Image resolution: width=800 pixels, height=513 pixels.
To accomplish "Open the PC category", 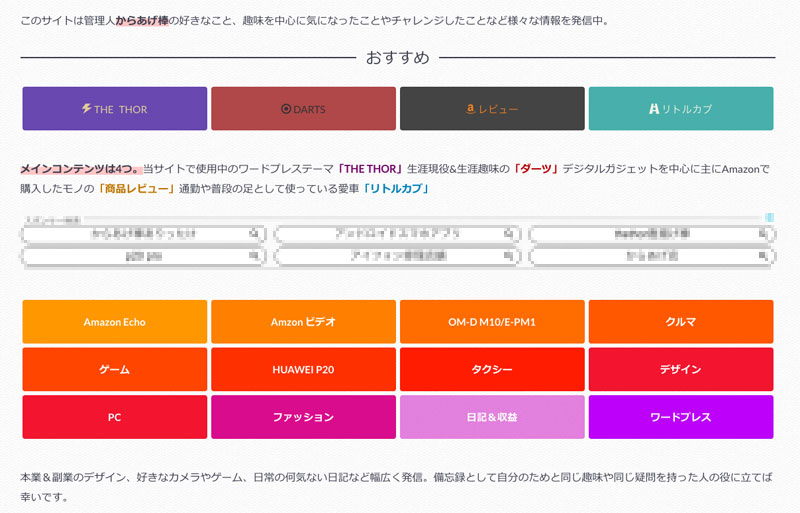I will tap(115, 417).
